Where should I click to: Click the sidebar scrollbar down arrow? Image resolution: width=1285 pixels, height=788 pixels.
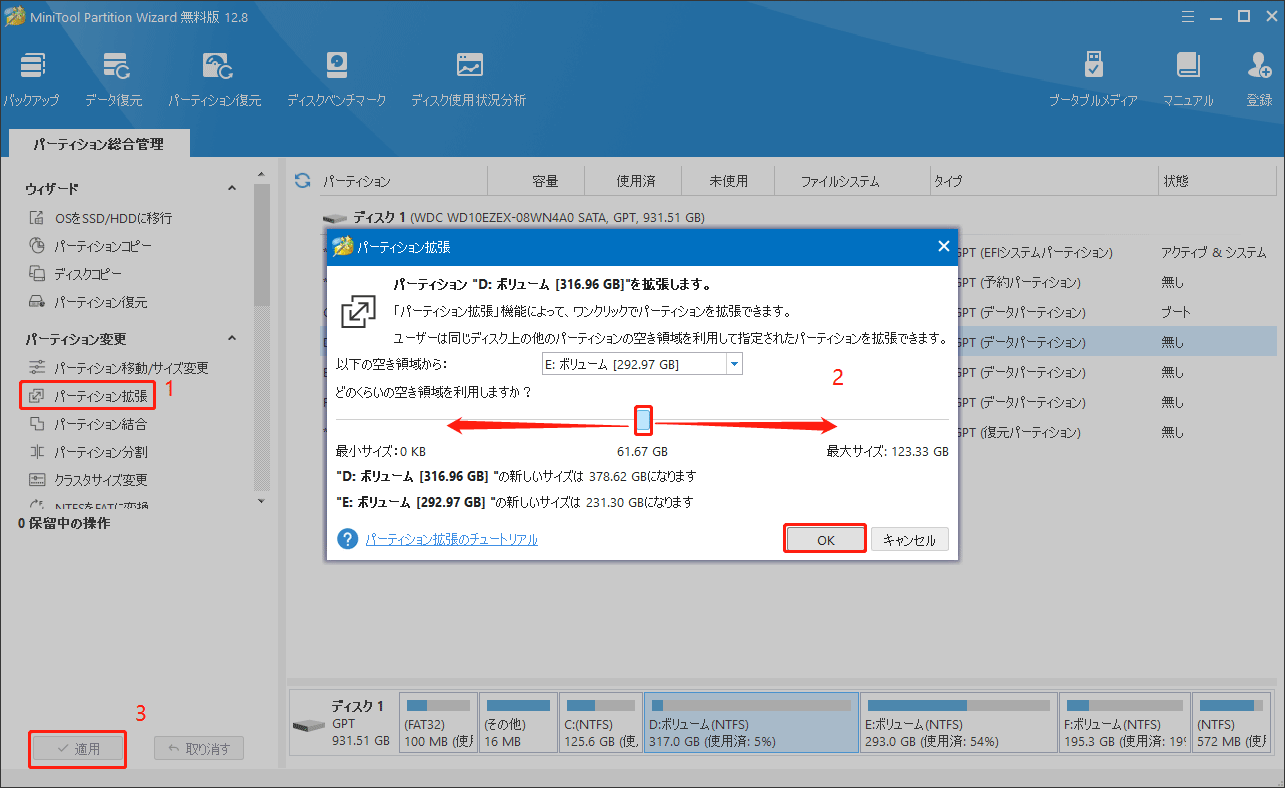(x=262, y=500)
